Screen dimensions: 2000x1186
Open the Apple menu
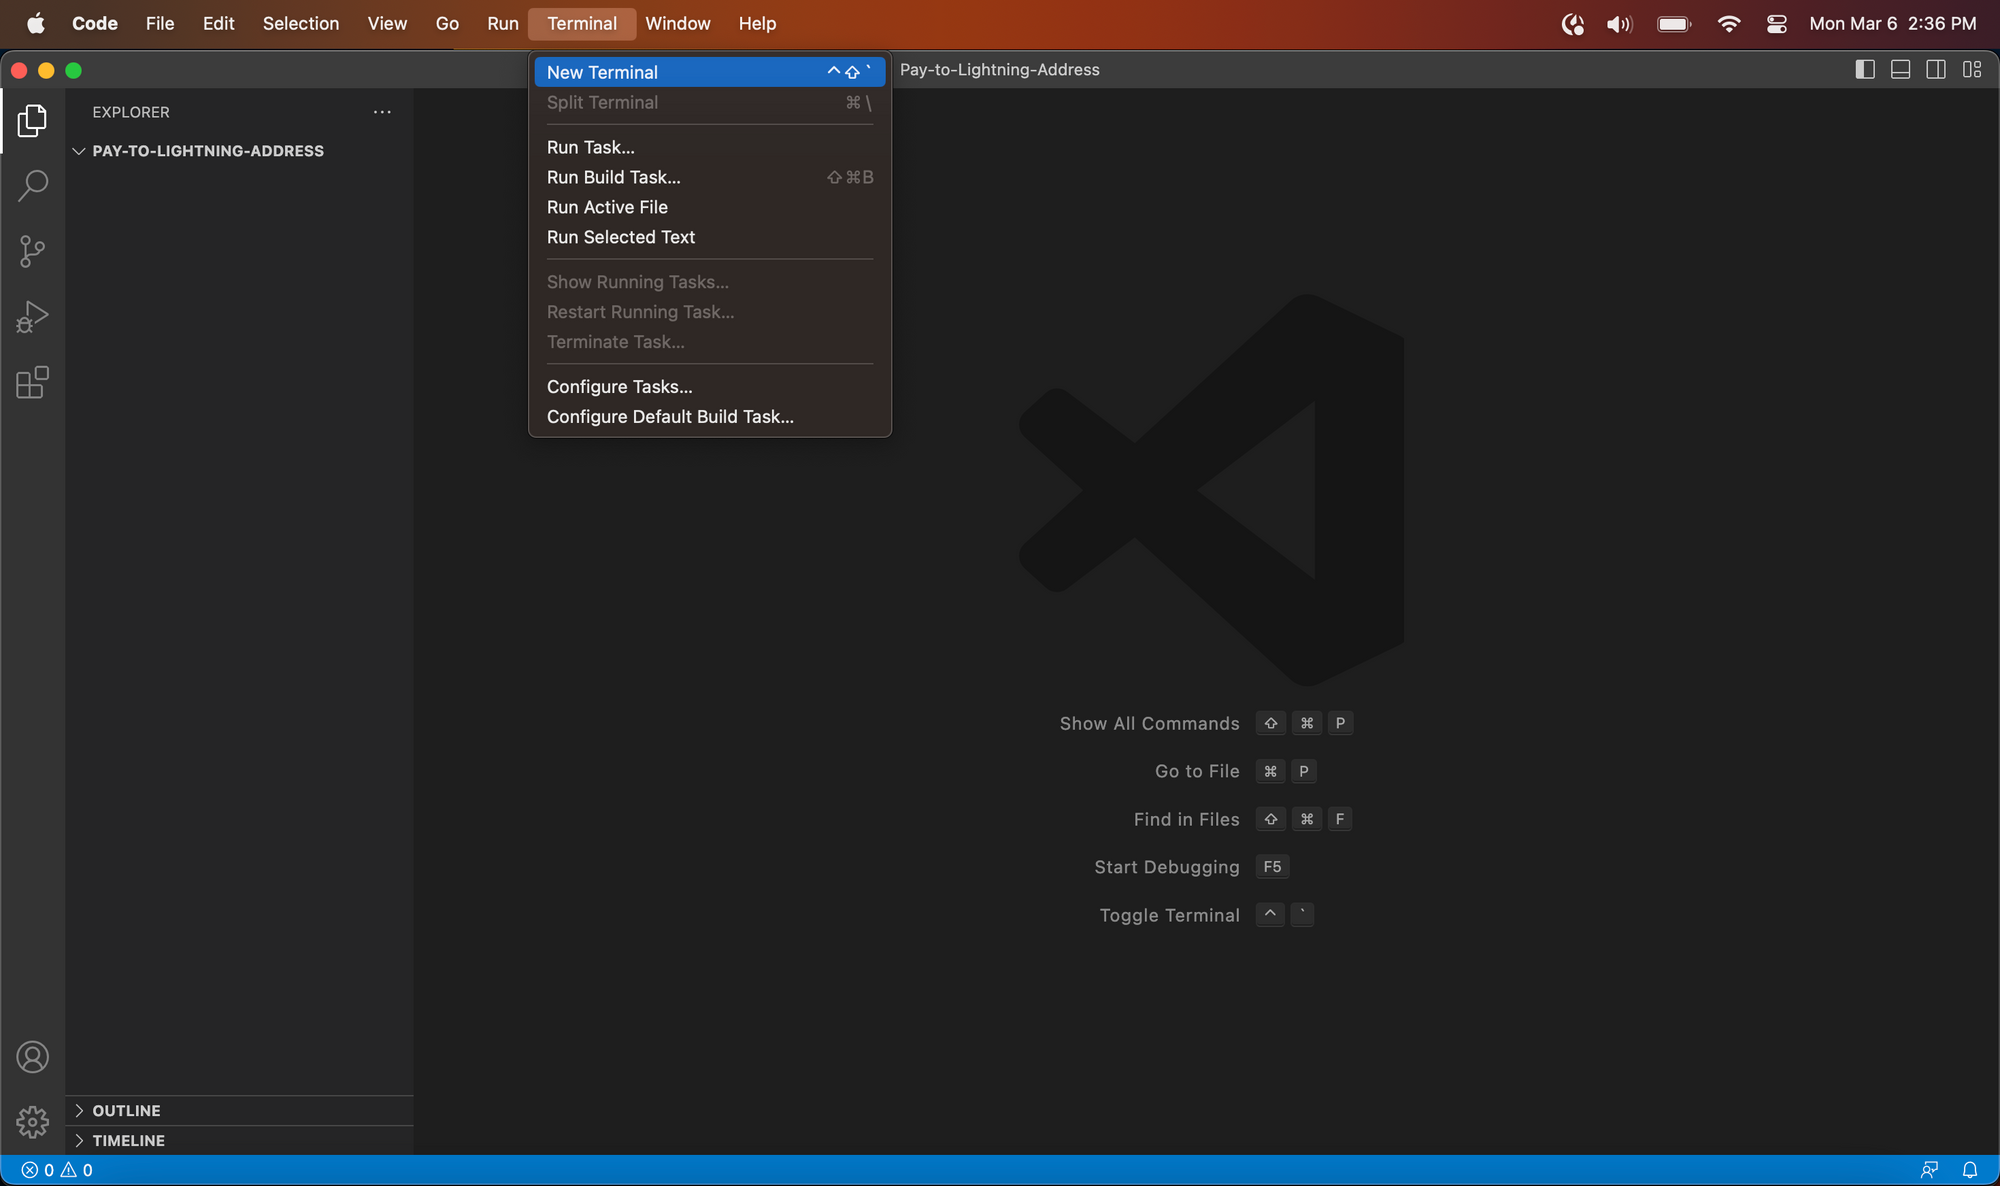(x=35, y=23)
